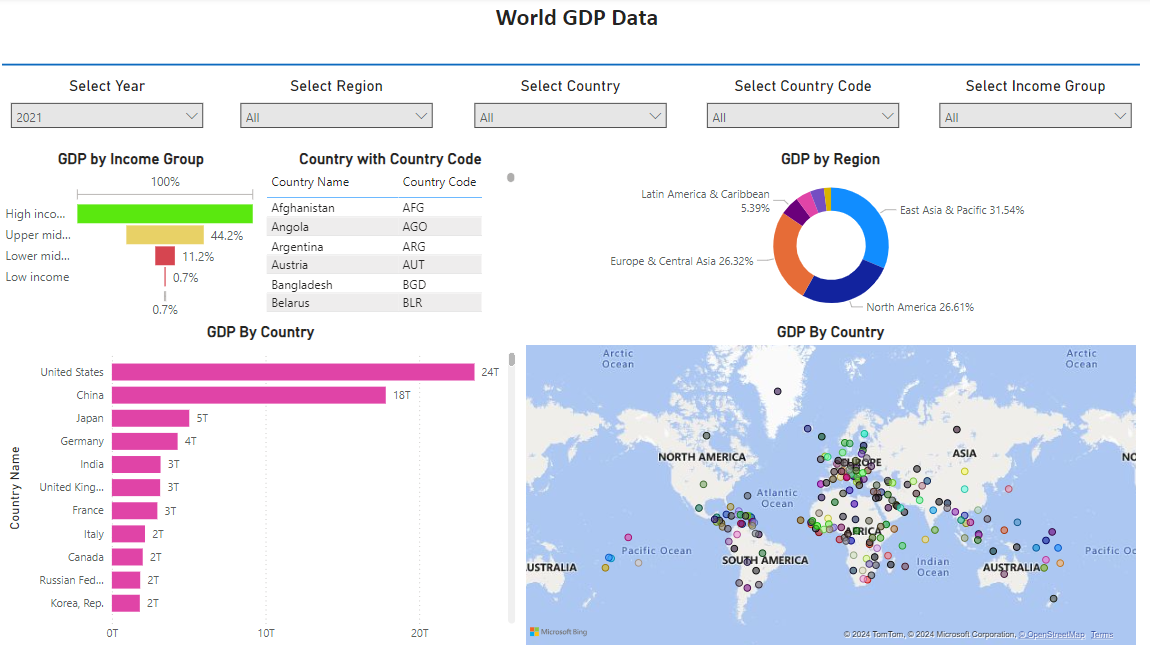Select the Bangladesh table row

click(374, 285)
